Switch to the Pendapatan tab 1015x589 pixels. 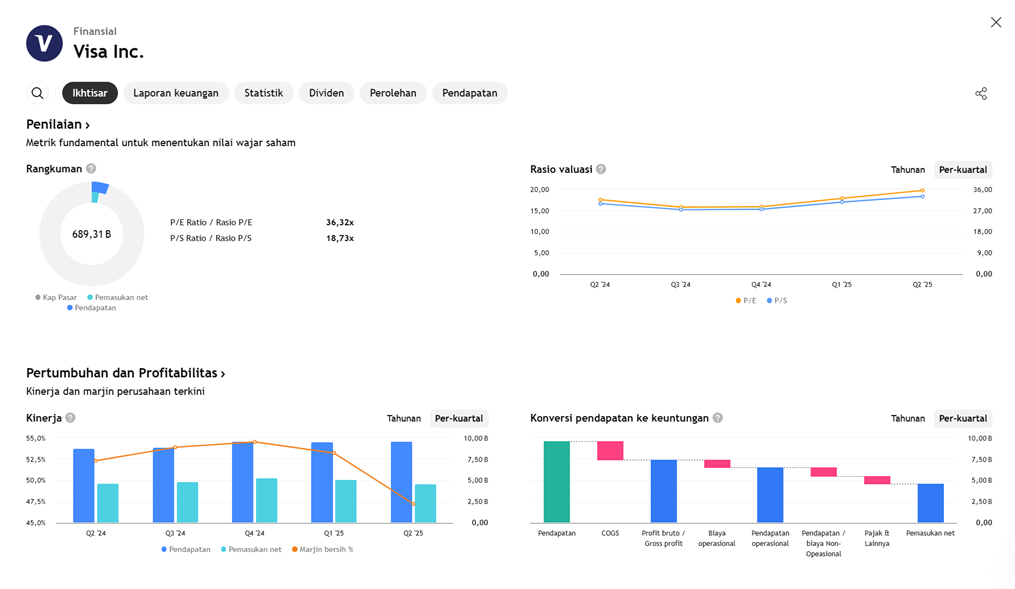tap(470, 93)
